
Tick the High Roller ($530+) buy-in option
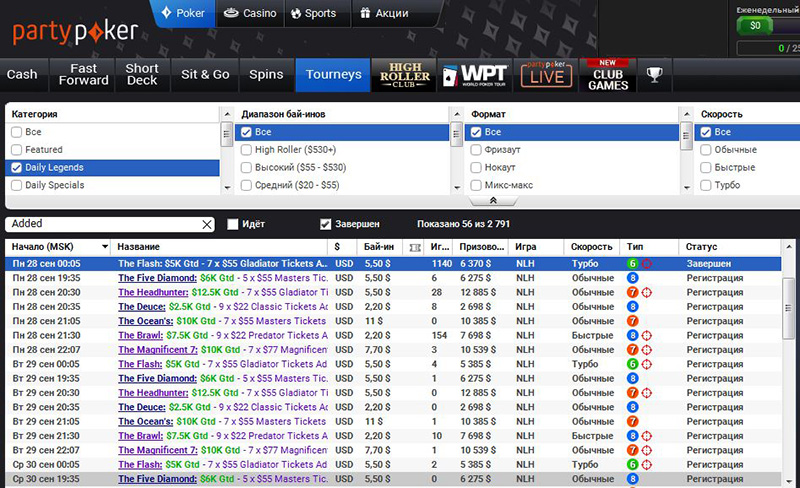tap(246, 150)
